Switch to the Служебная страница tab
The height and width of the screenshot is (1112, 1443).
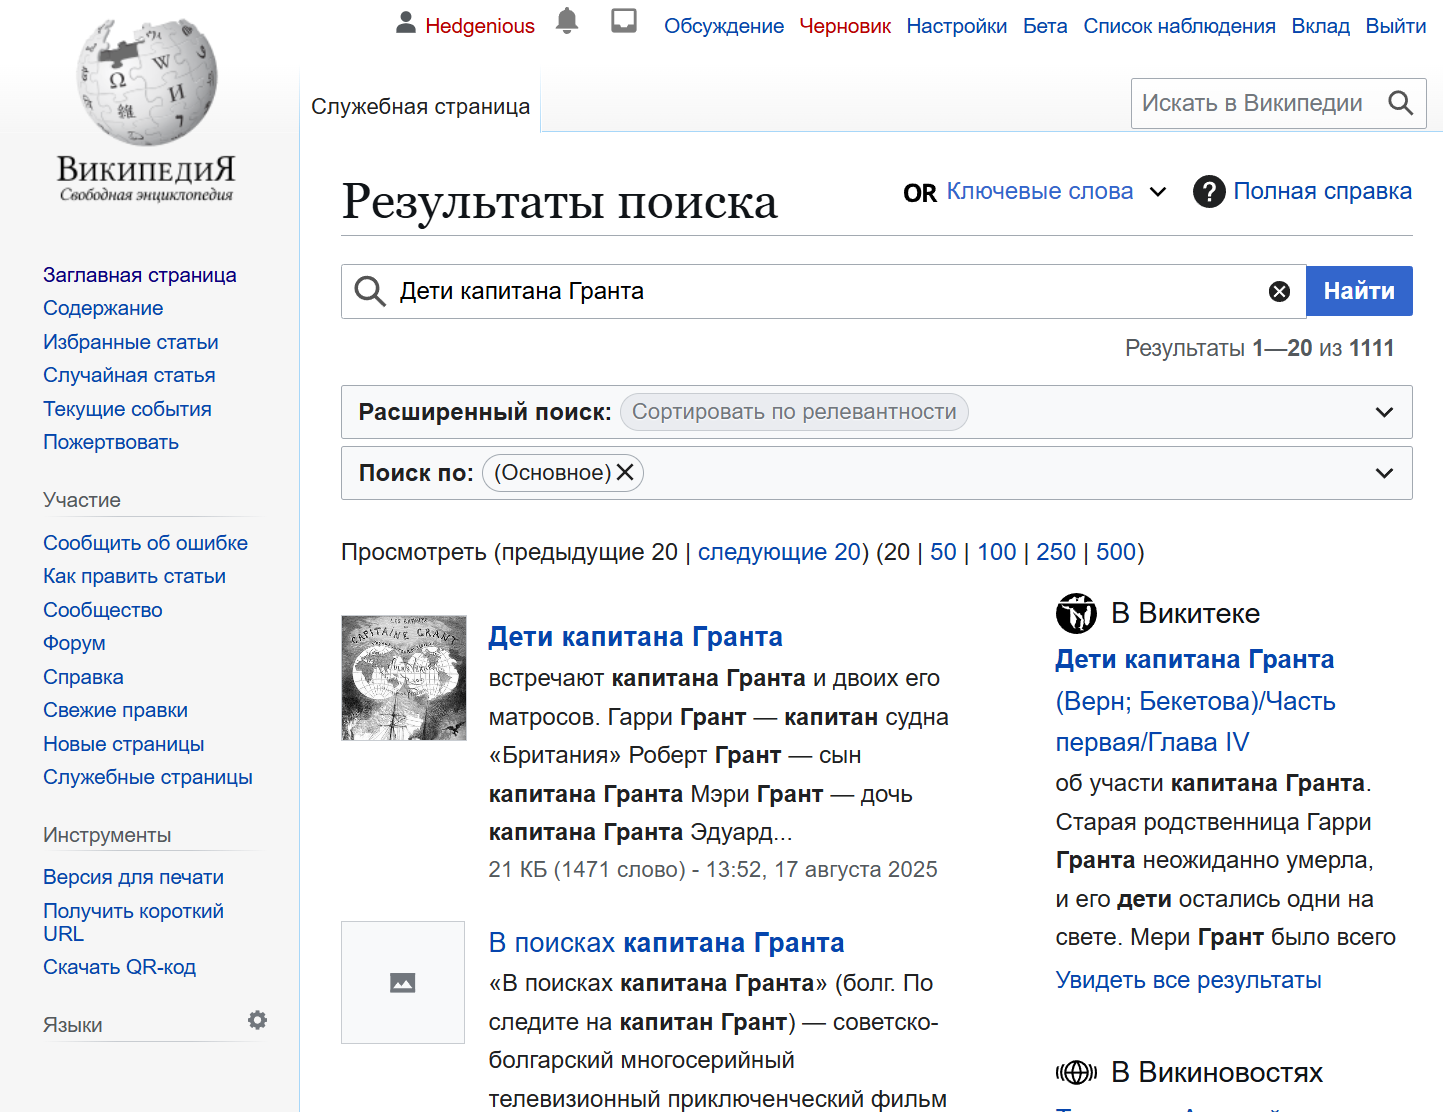point(420,106)
